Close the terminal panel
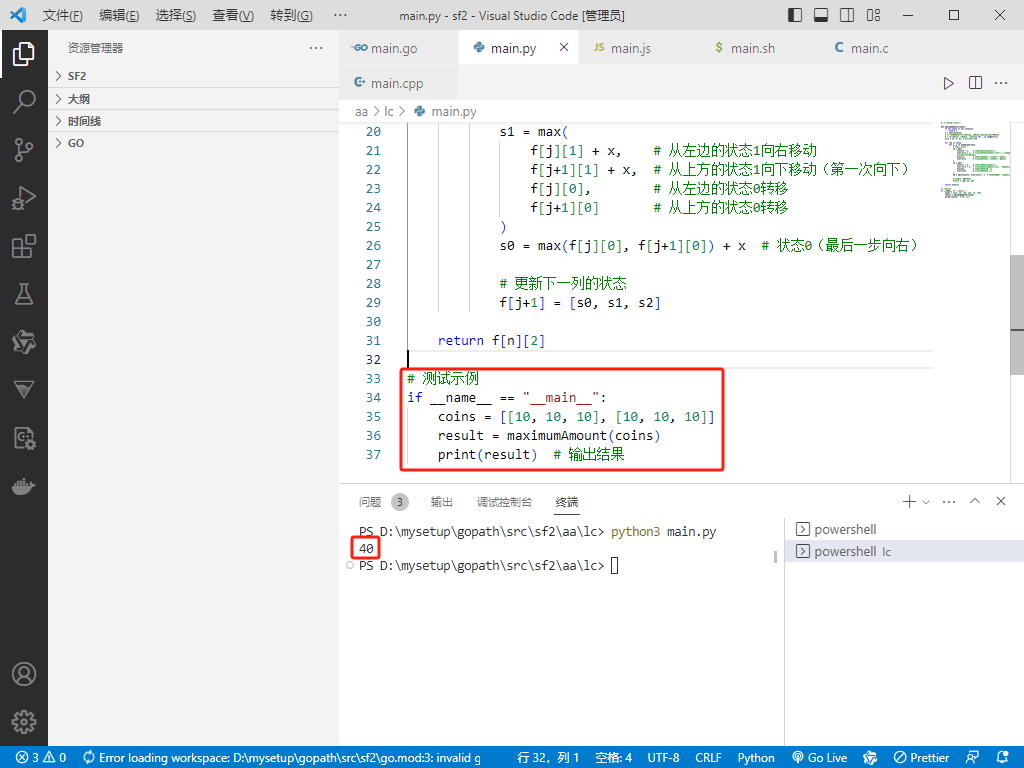Viewport: 1024px width, 768px height. coord(1001,502)
